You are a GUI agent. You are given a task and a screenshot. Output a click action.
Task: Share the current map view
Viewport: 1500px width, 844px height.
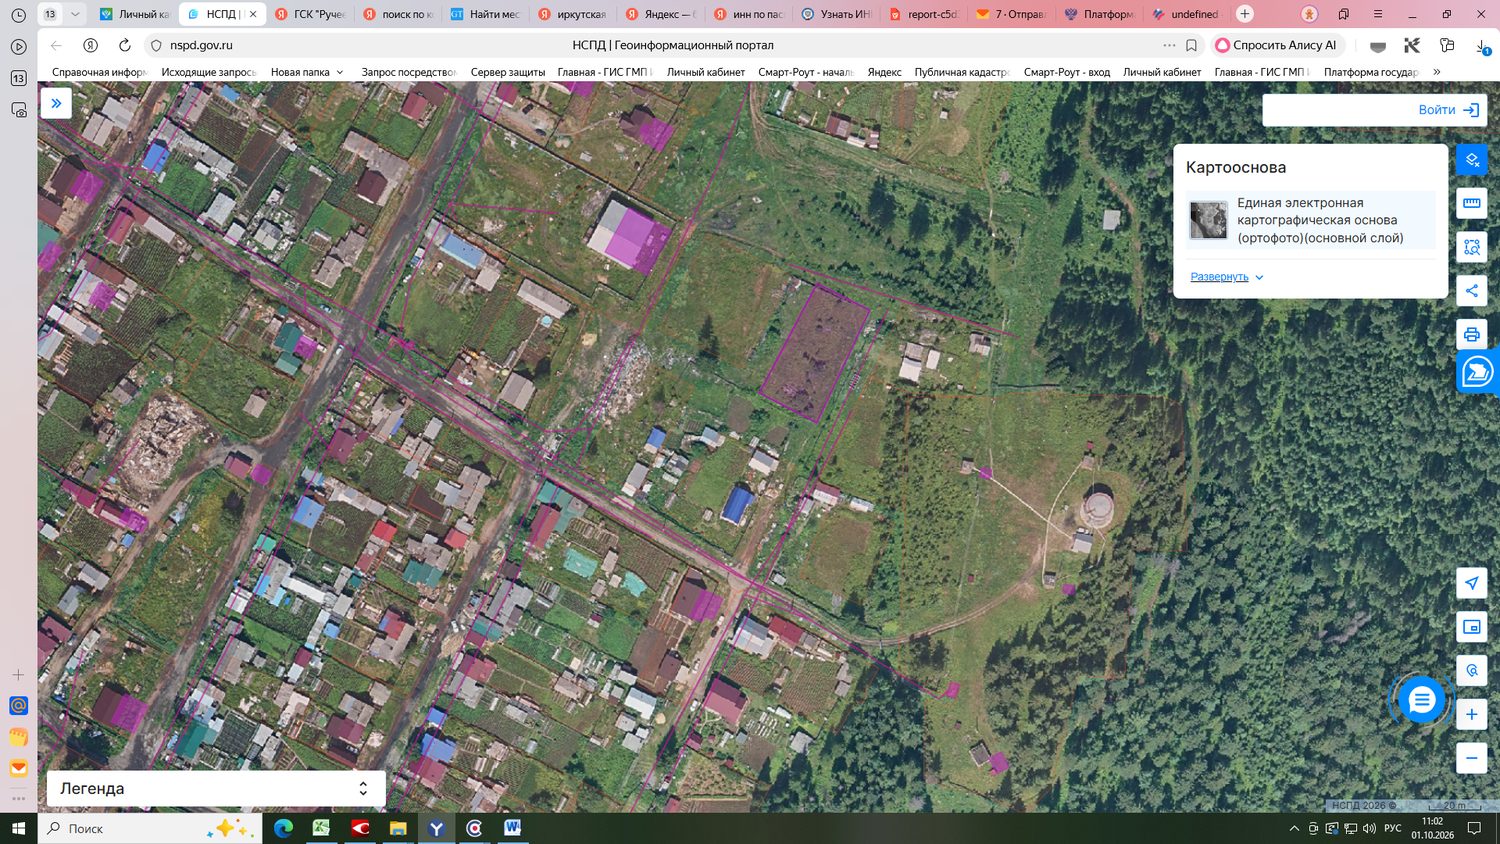coord(1472,291)
